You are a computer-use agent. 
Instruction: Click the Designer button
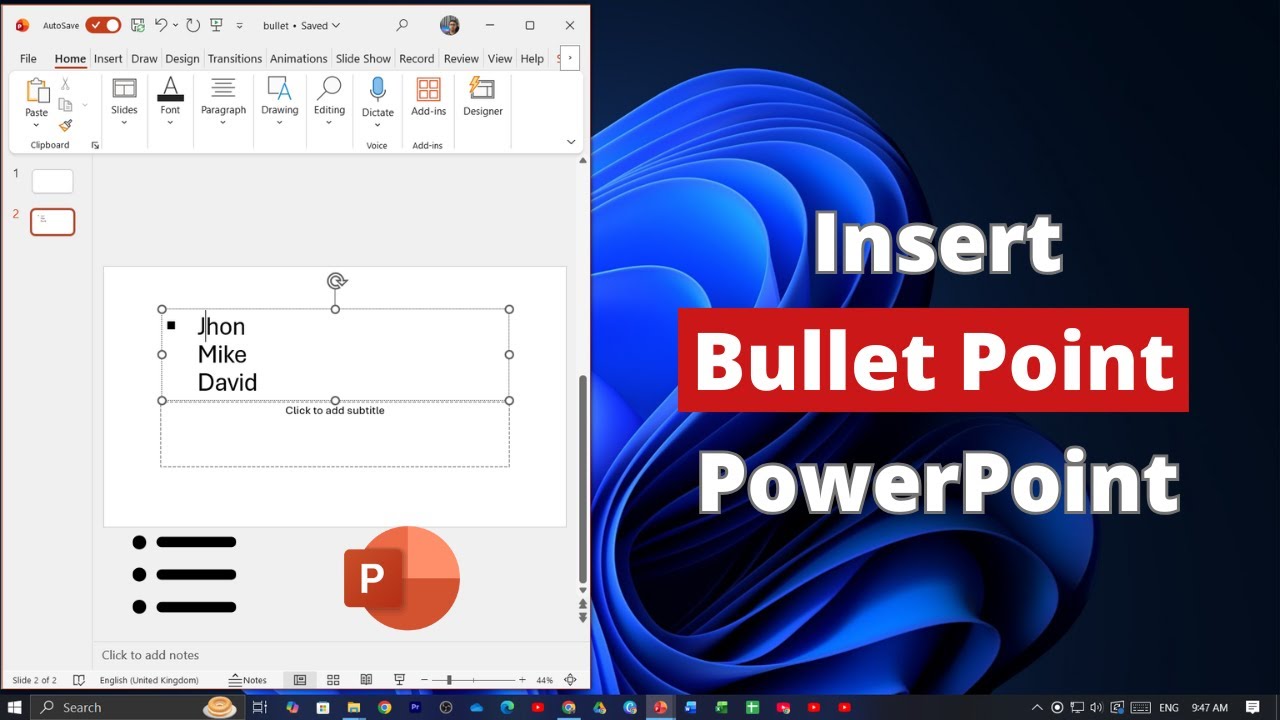coord(482,96)
